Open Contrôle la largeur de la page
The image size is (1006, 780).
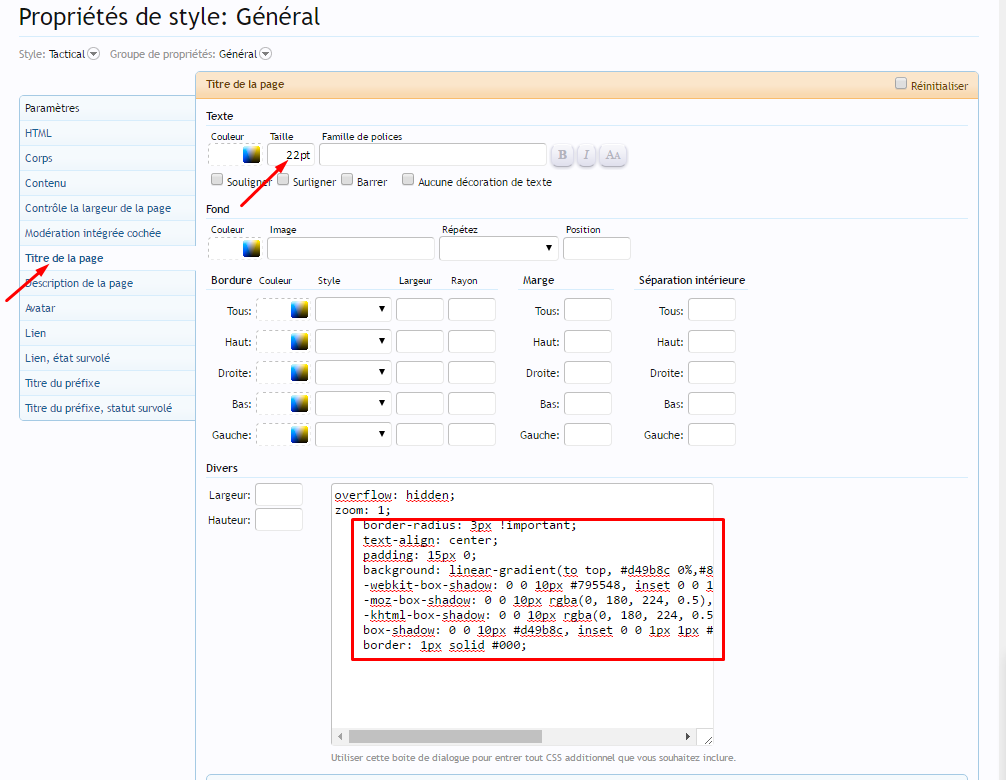pos(98,208)
